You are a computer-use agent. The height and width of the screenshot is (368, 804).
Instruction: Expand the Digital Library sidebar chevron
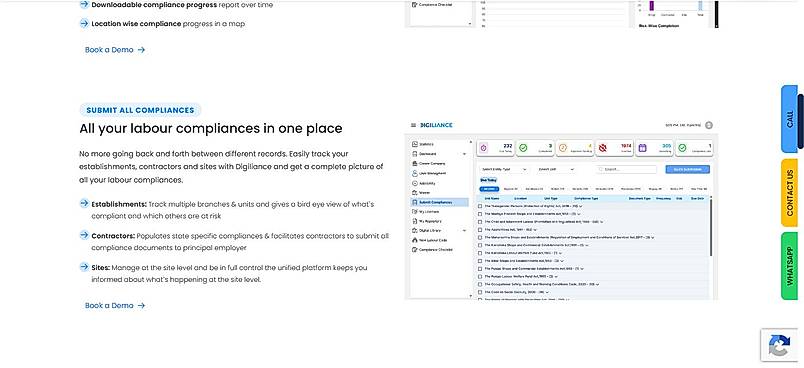coord(465,231)
